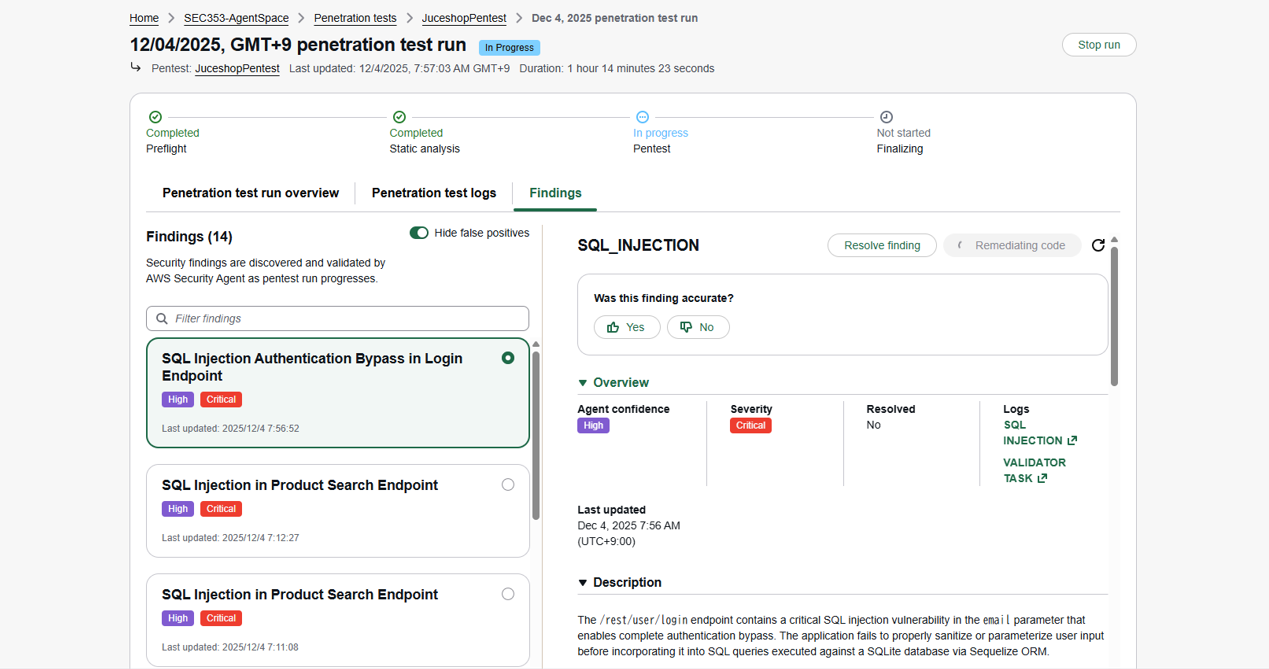Select the SQL Injection Authentication Bypass finding radio
This screenshot has width=1269, height=669.
[508, 358]
